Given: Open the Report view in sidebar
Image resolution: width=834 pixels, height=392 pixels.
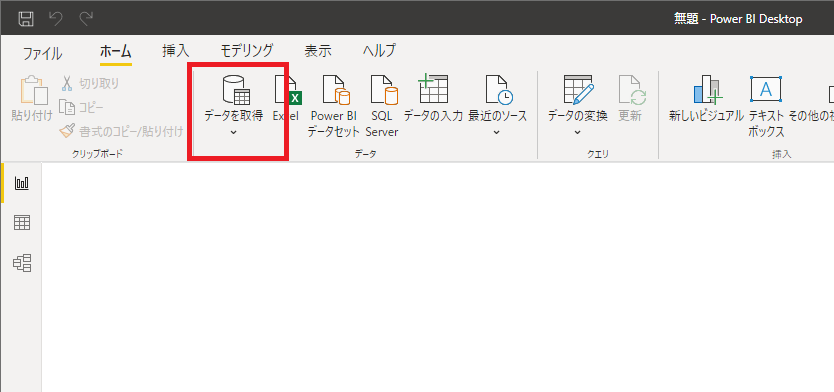Looking at the screenshot, I should click(22, 184).
